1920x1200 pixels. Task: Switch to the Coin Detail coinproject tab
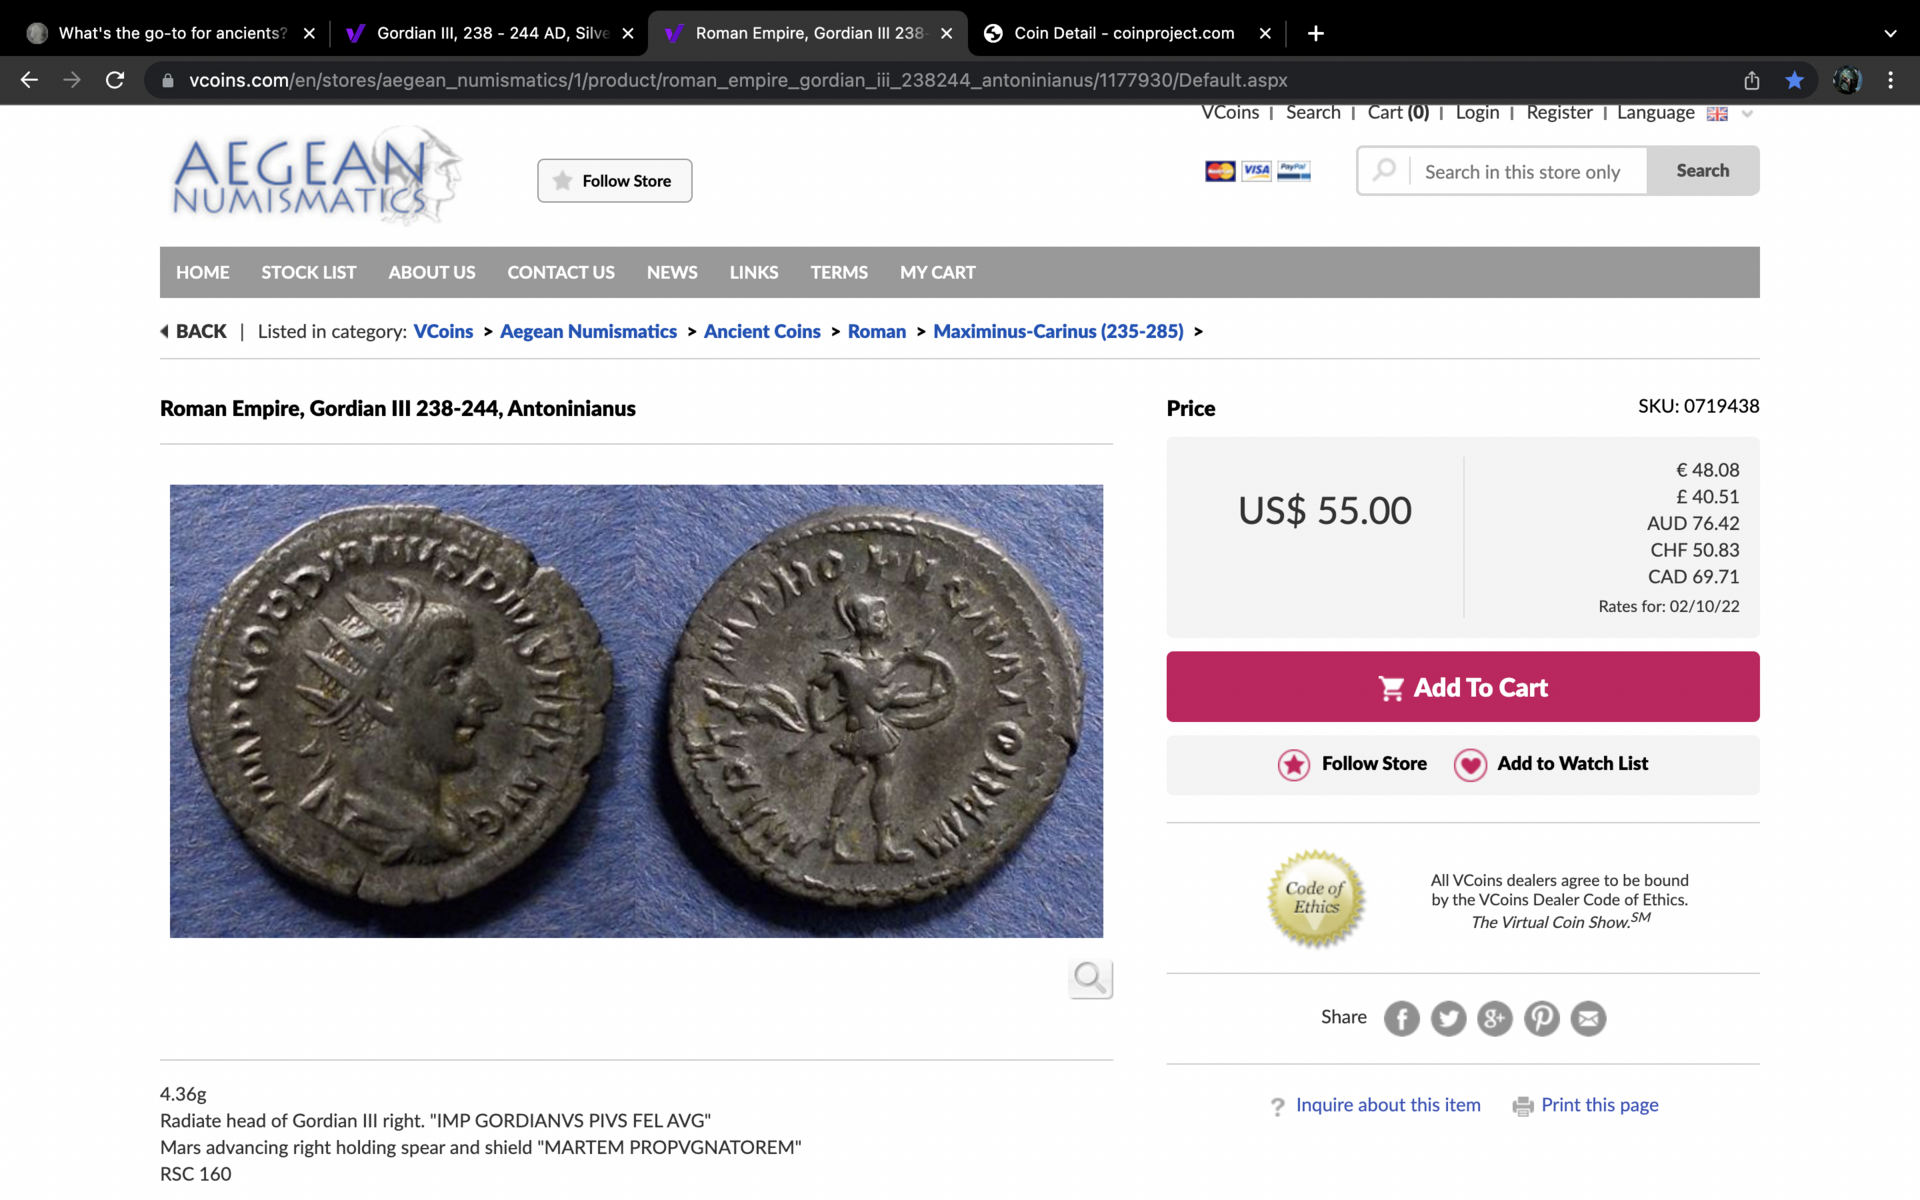tap(1123, 33)
